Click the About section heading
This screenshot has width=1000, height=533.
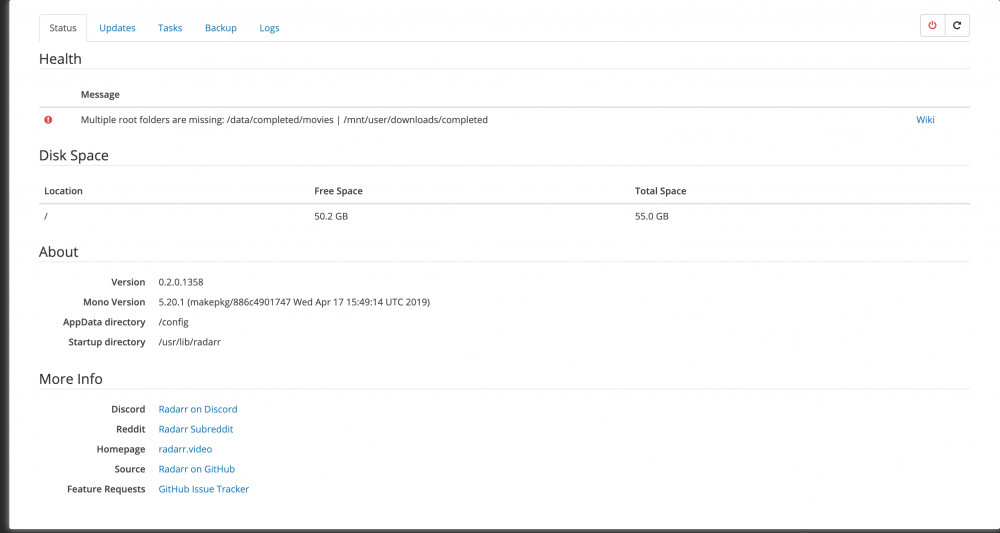(x=59, y=252)
